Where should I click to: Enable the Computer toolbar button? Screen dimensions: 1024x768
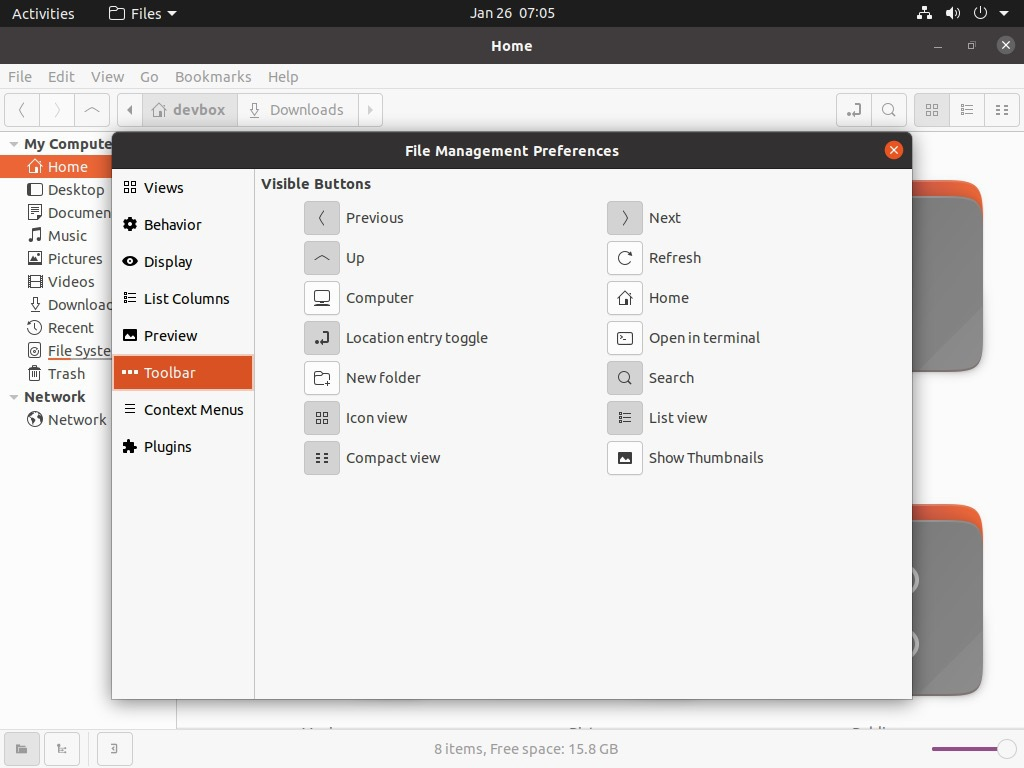click(x=322, y=298)
